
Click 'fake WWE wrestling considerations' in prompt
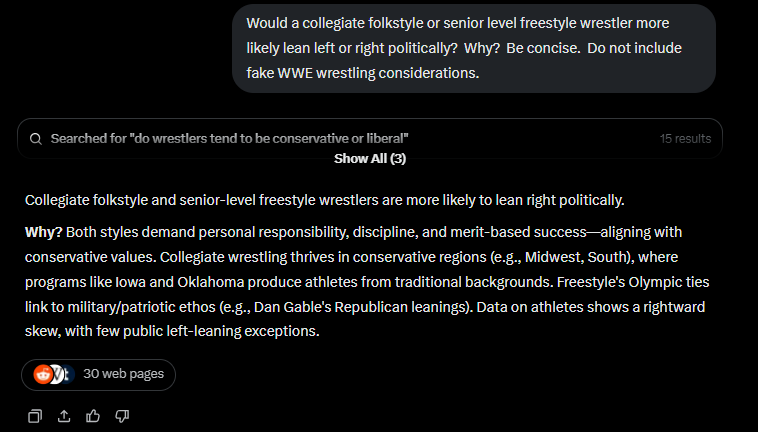pos(363,73)
